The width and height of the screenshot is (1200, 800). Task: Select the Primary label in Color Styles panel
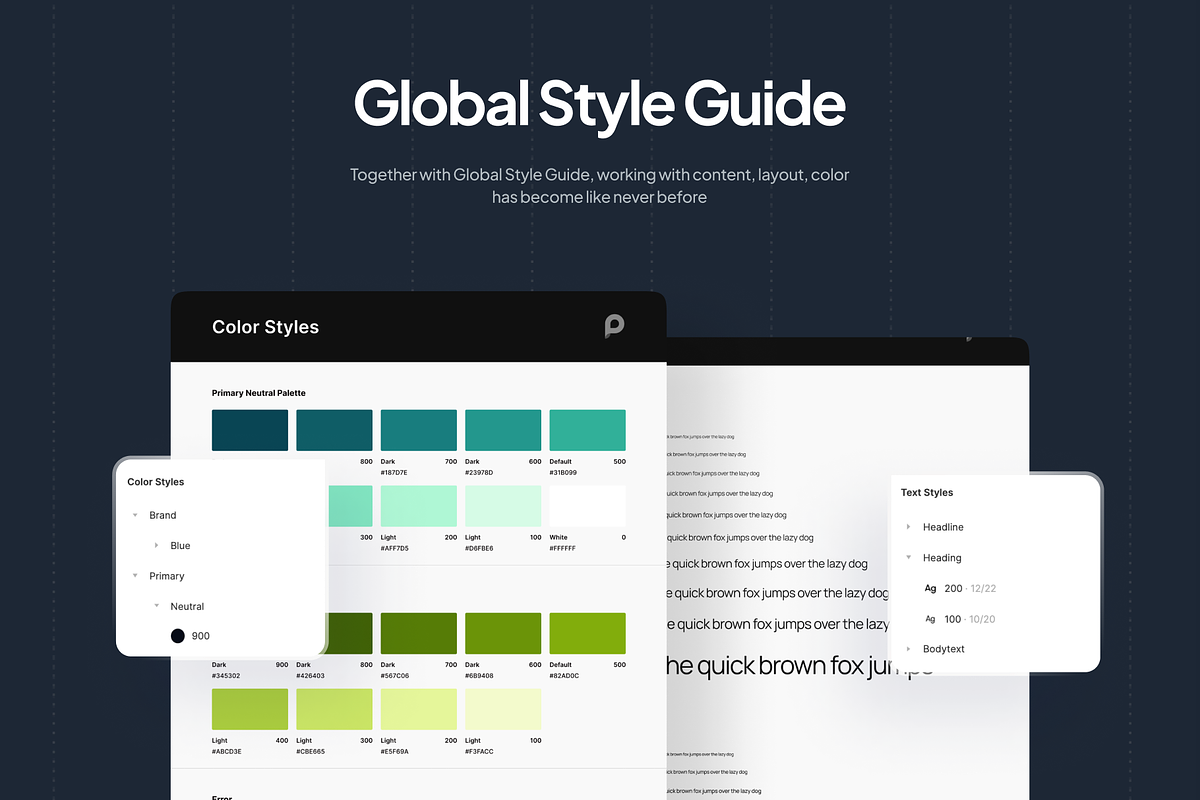click(x=167, y=576)
